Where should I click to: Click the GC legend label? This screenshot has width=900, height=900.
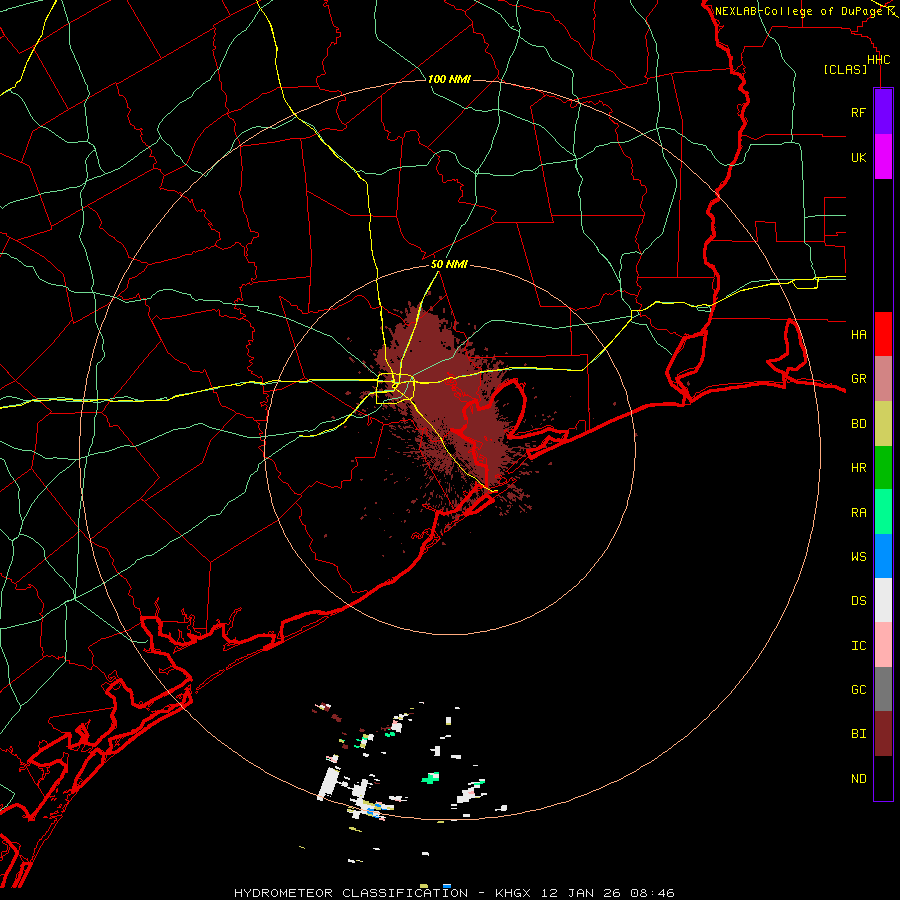click(x=858, y=690)
